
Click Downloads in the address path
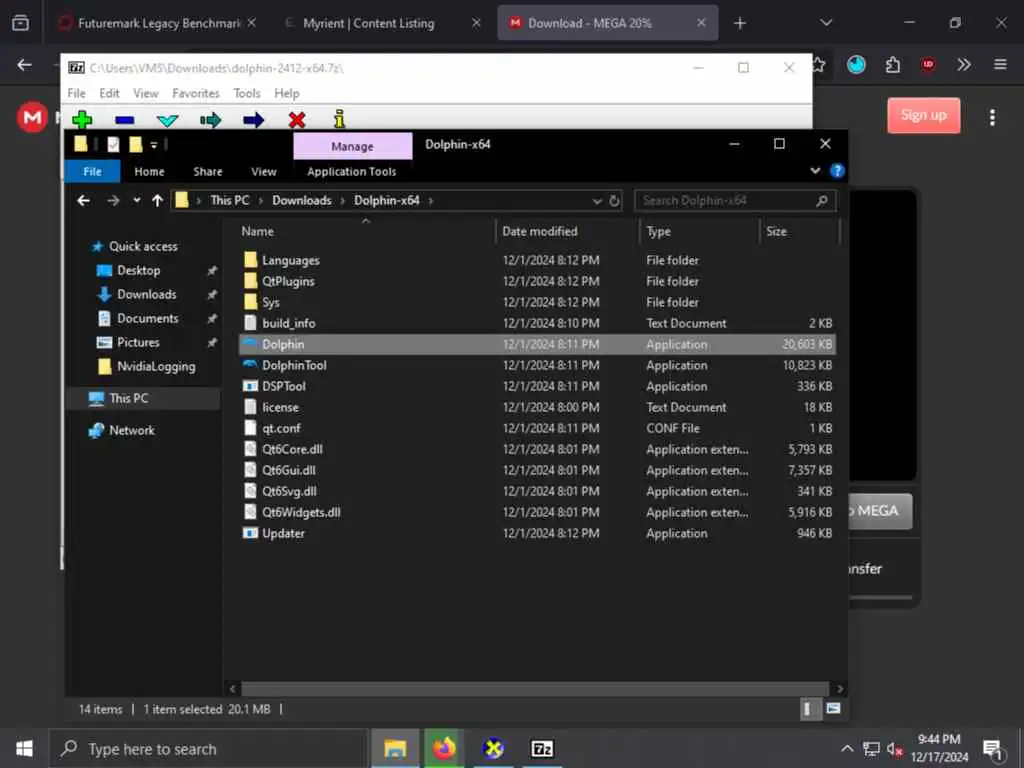pyautogui.click(x=302, y=200)
